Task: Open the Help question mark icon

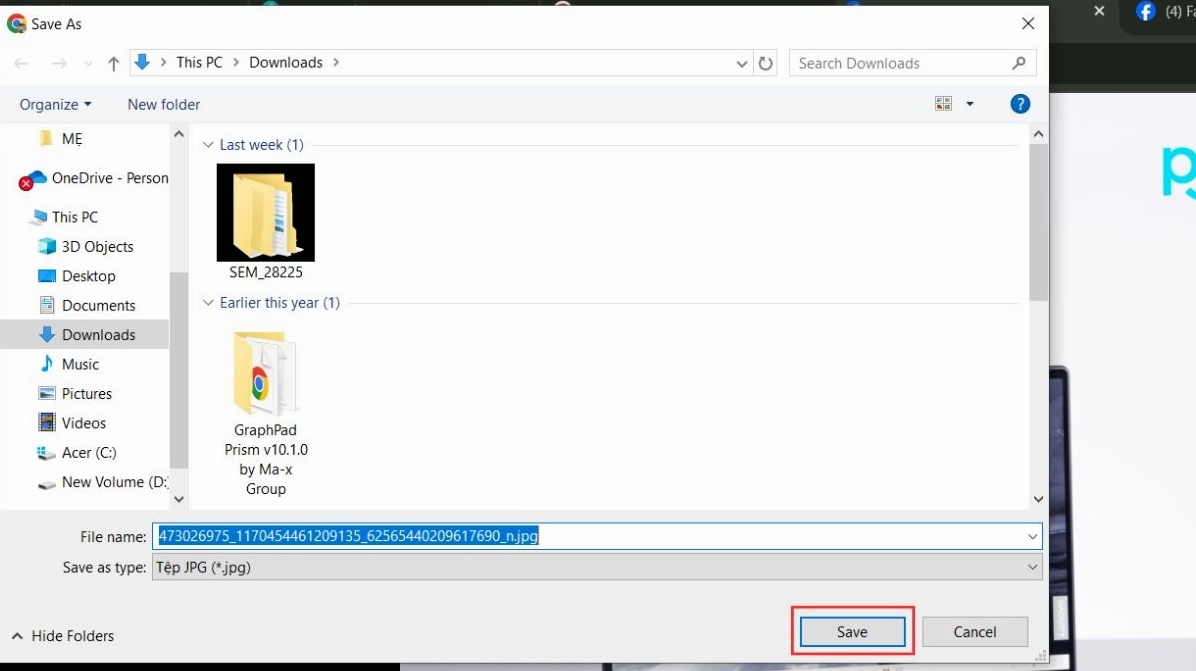Action: tap(1020, 104)
